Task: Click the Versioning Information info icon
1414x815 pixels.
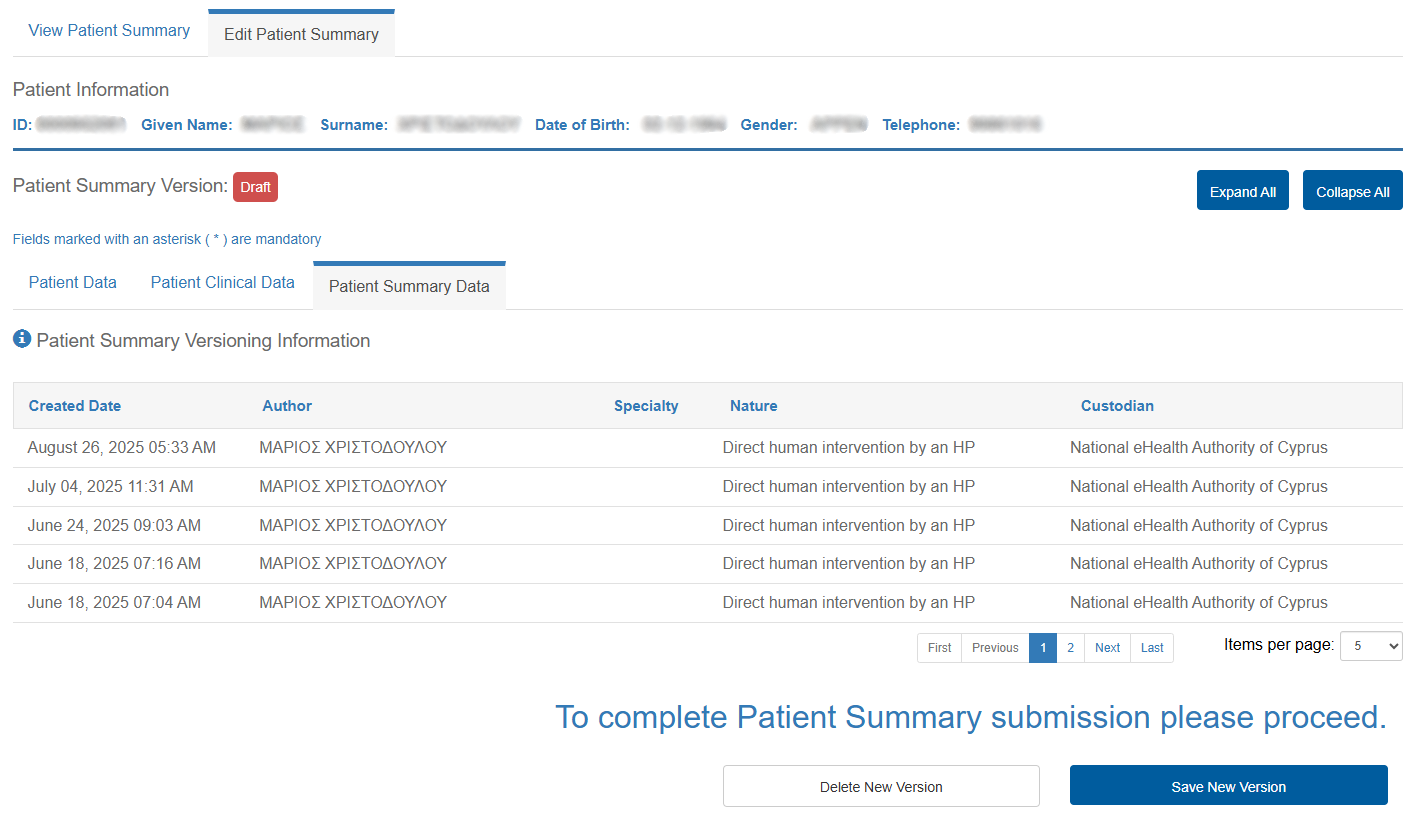Action: point(22,340)
